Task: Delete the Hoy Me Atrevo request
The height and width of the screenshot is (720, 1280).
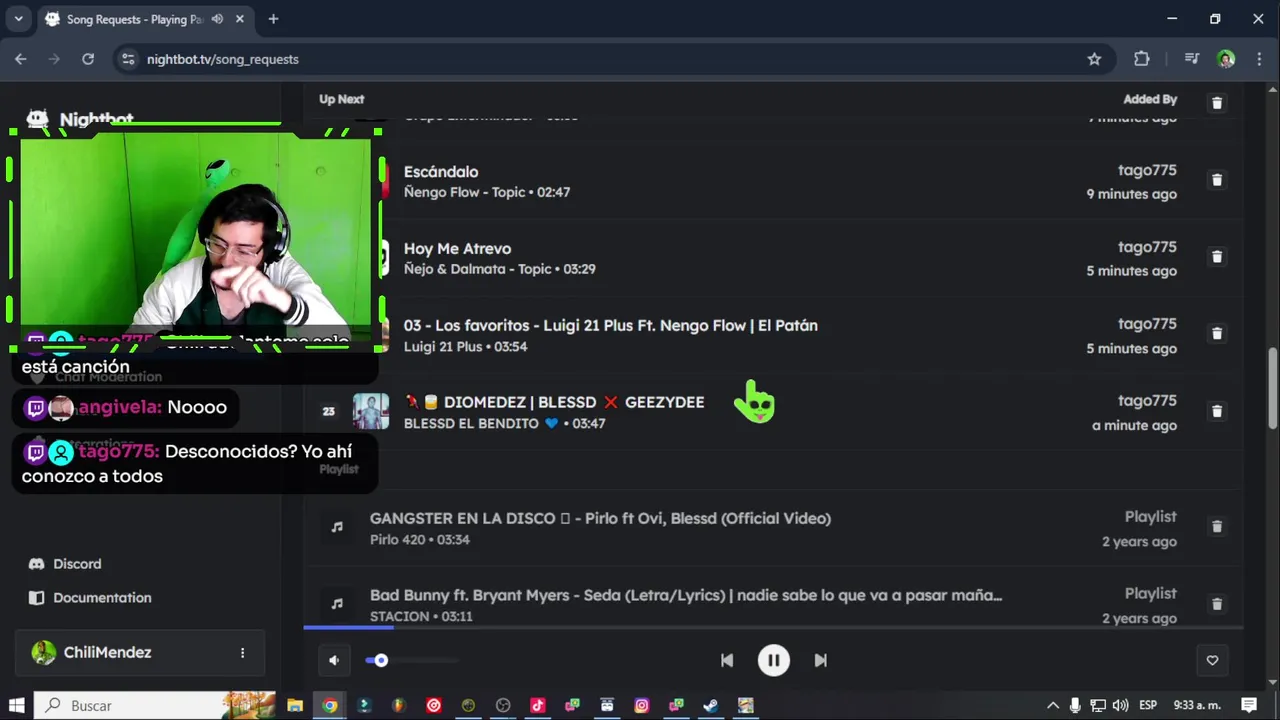Action: [x=1216, y=257]
